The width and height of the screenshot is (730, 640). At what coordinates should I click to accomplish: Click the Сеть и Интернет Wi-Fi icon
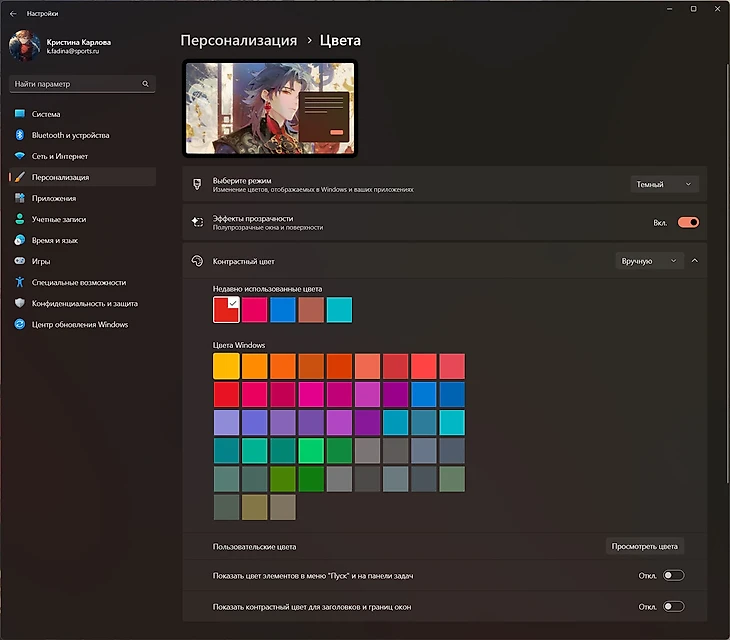[19, 156]
